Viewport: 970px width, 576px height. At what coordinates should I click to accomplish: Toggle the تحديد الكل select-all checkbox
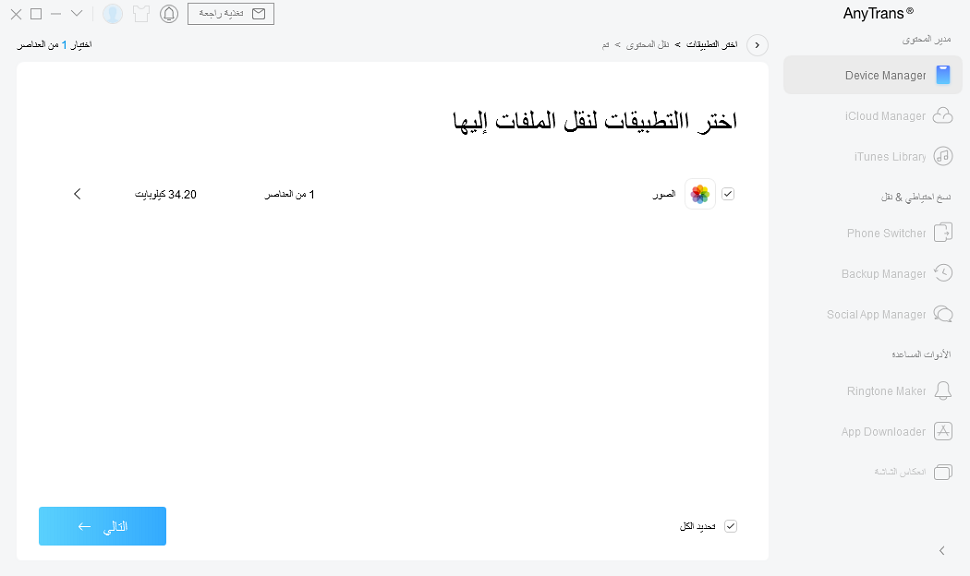tap(731, 527)
